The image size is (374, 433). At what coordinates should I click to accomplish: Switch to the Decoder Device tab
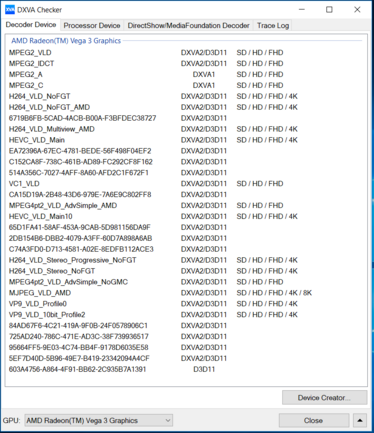[31, 25]
